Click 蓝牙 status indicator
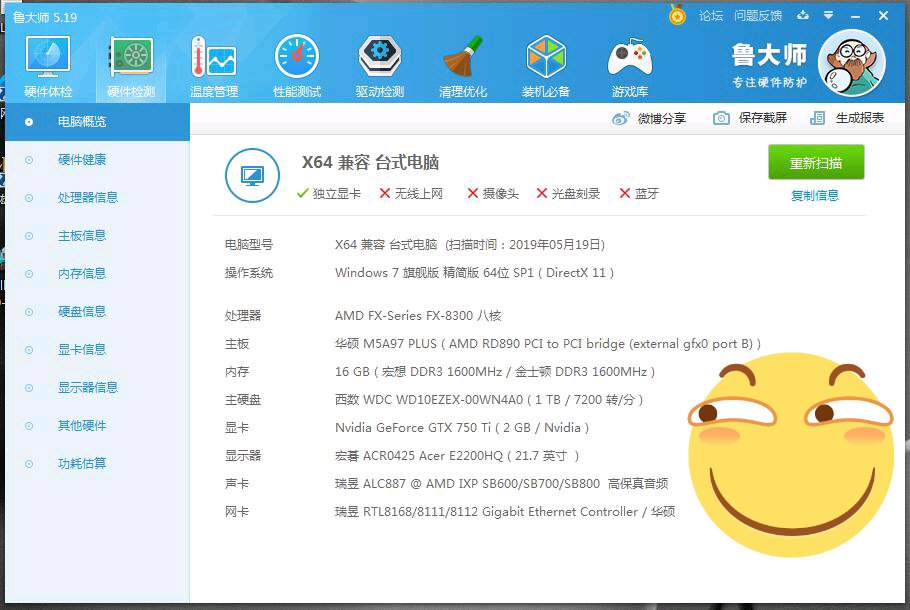The height and width of the screenshot is (610, 910). point(639,194)
